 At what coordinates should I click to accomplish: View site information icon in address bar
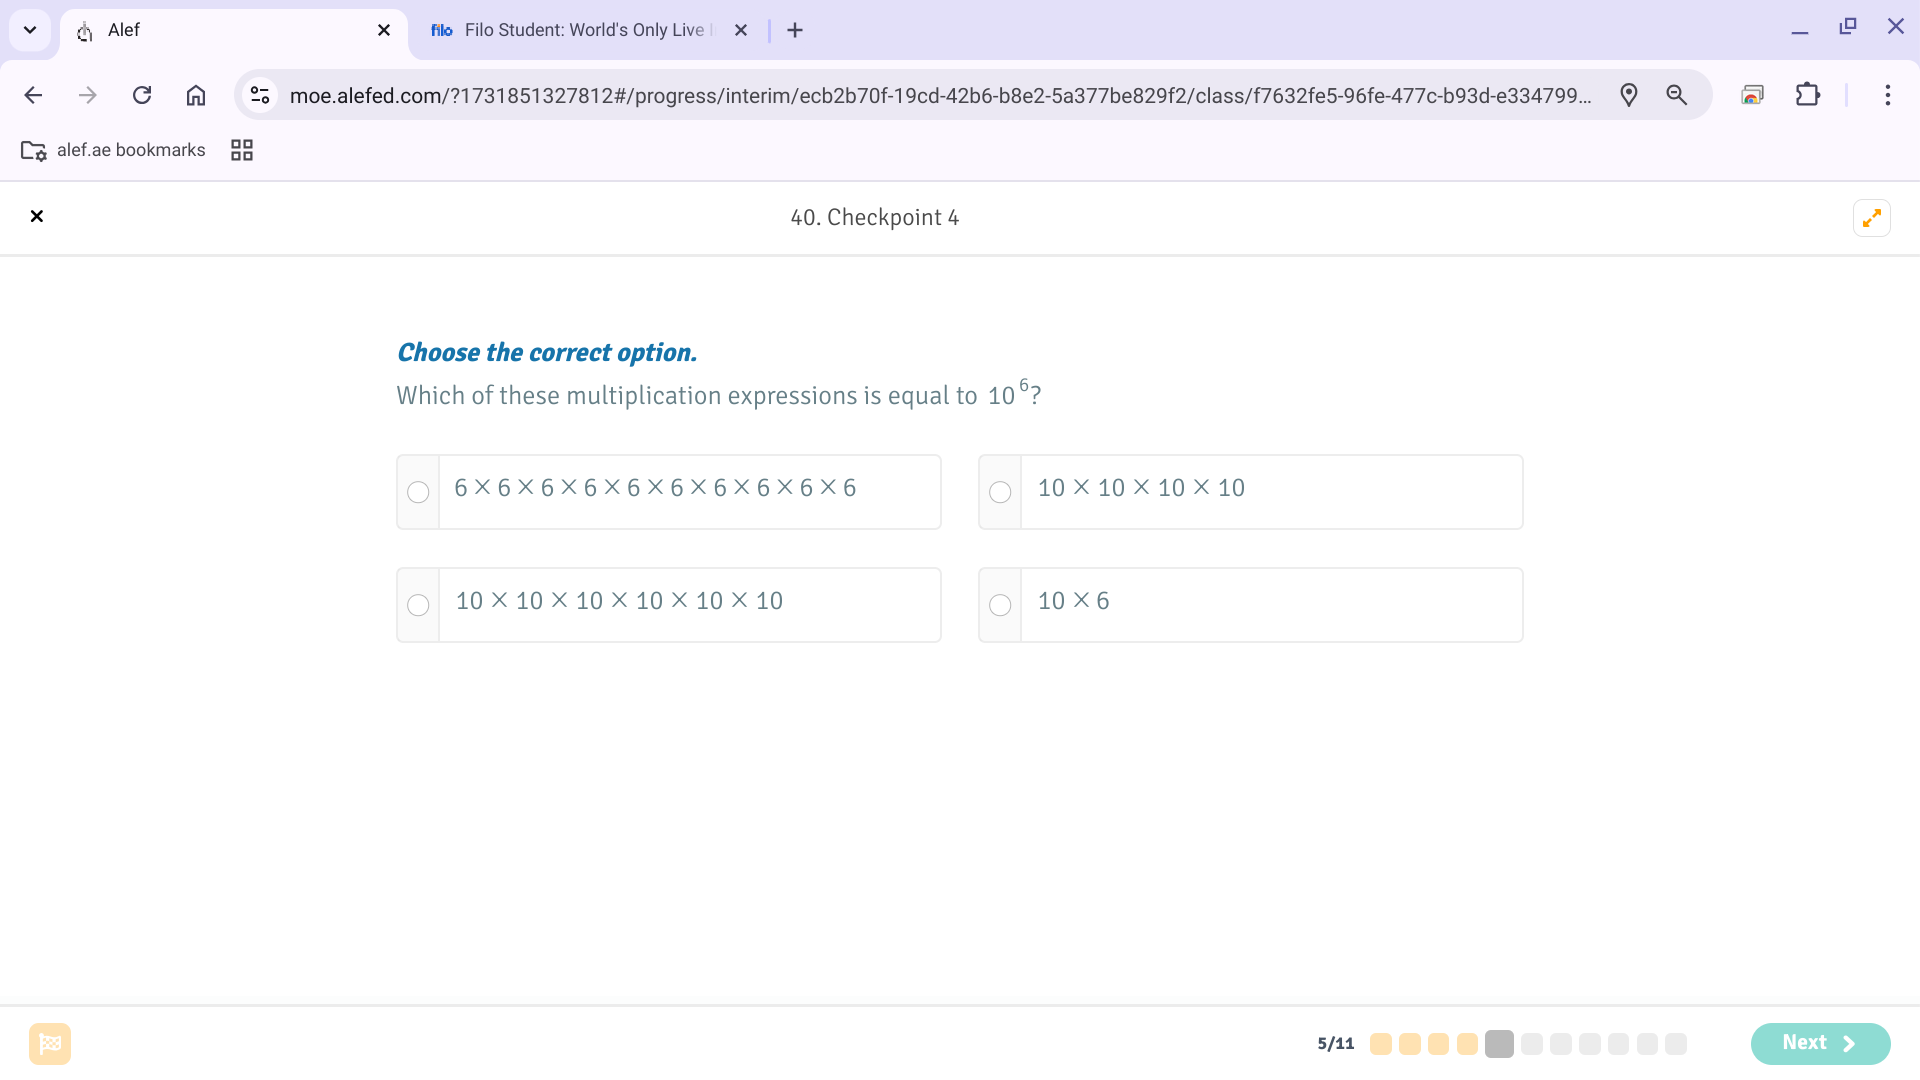click(x=260, y=95)
